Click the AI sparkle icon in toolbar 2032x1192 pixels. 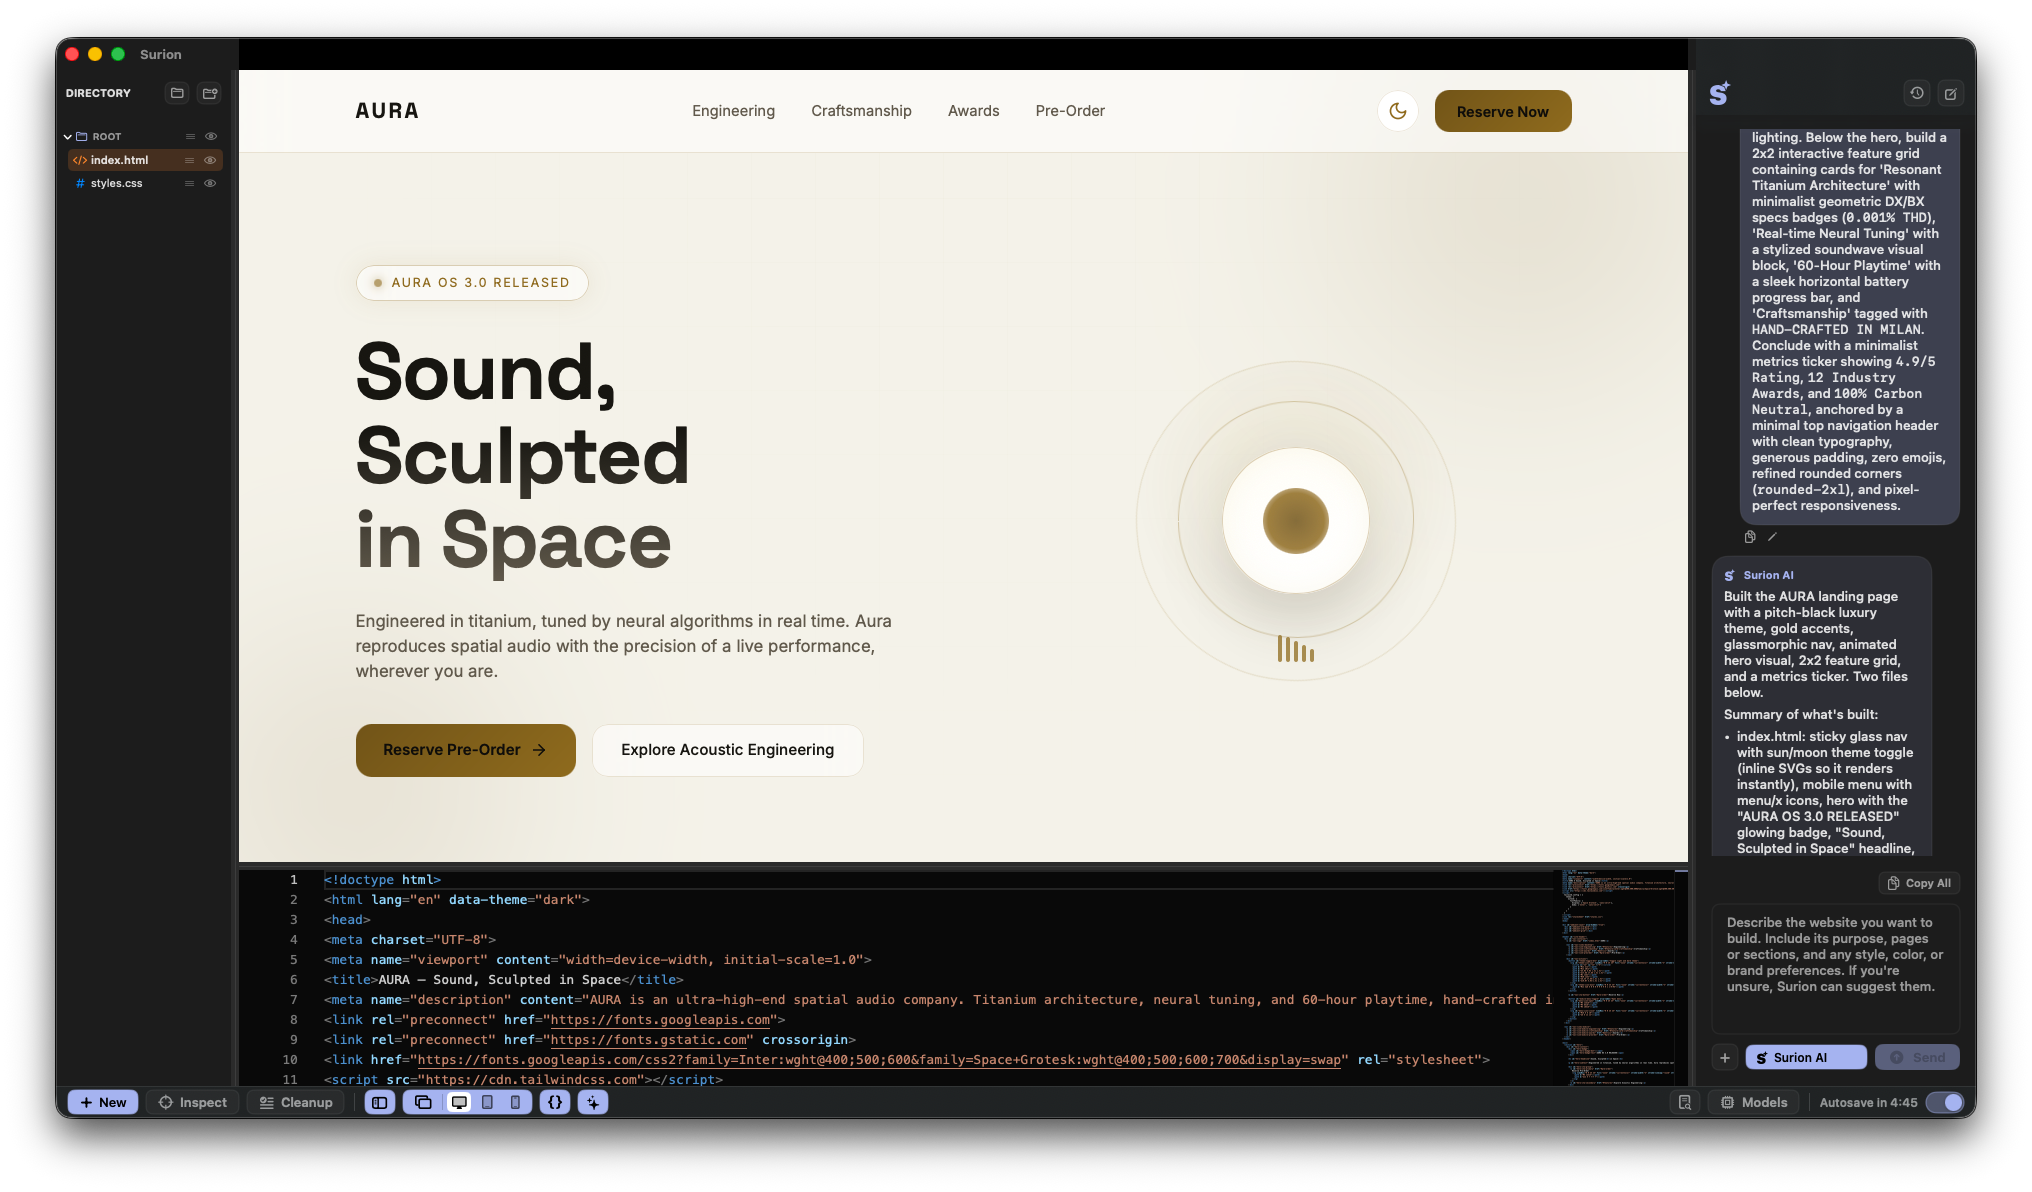[593, 1102]
